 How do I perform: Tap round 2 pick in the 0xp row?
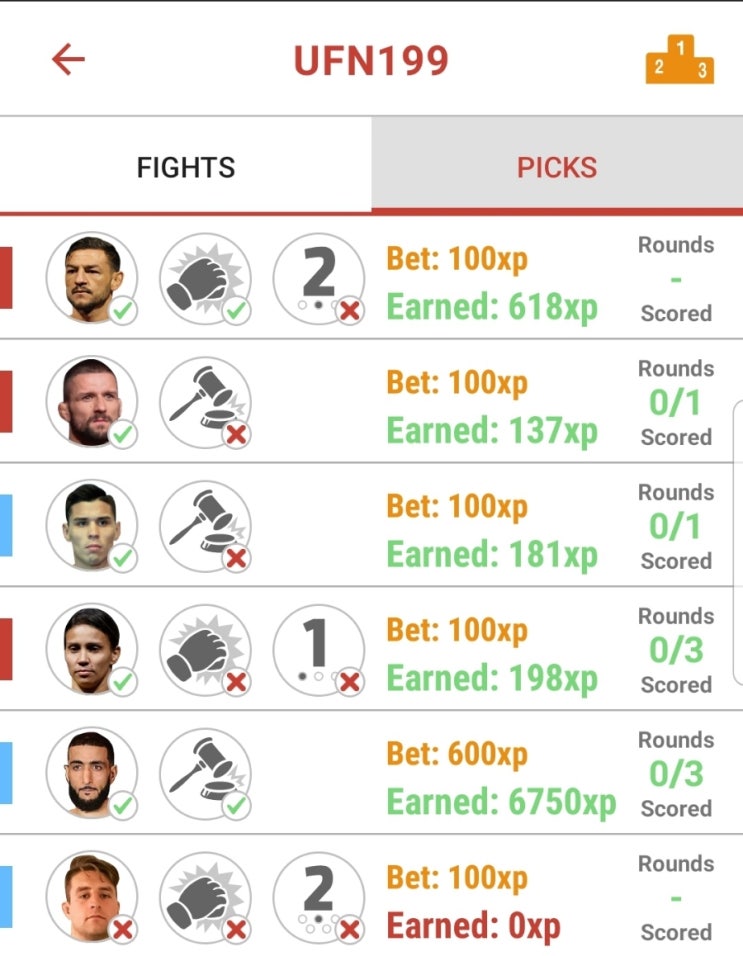(x=319, y=897)
